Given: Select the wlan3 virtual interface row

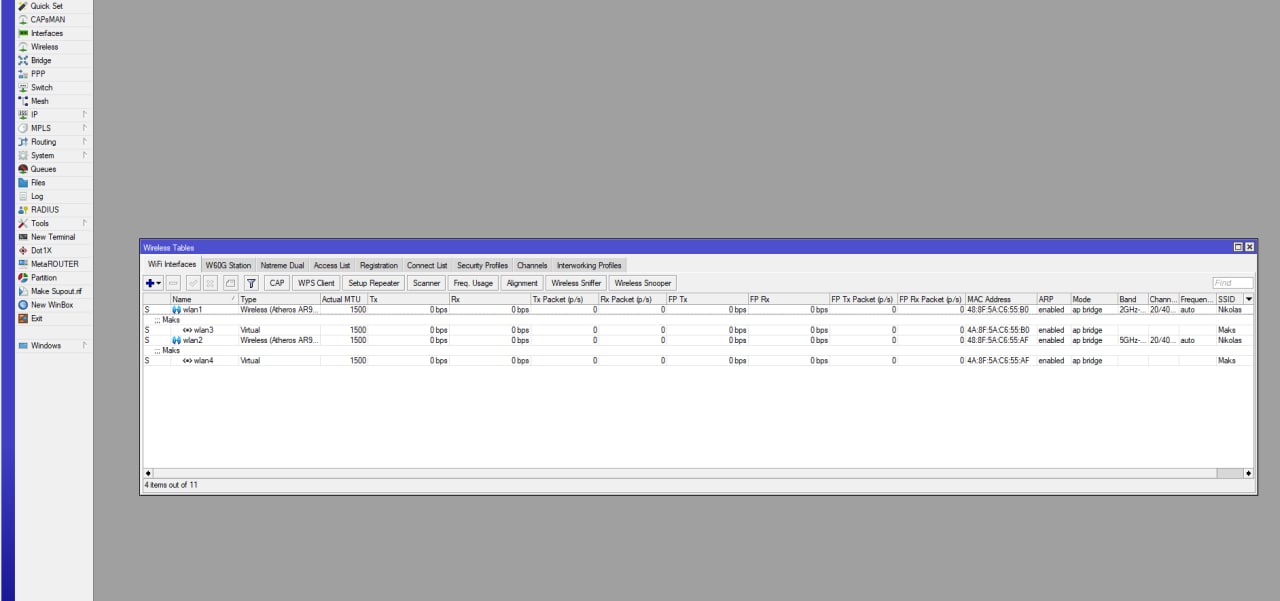Looking at the screenshot, I should click(x=698, y=330).
